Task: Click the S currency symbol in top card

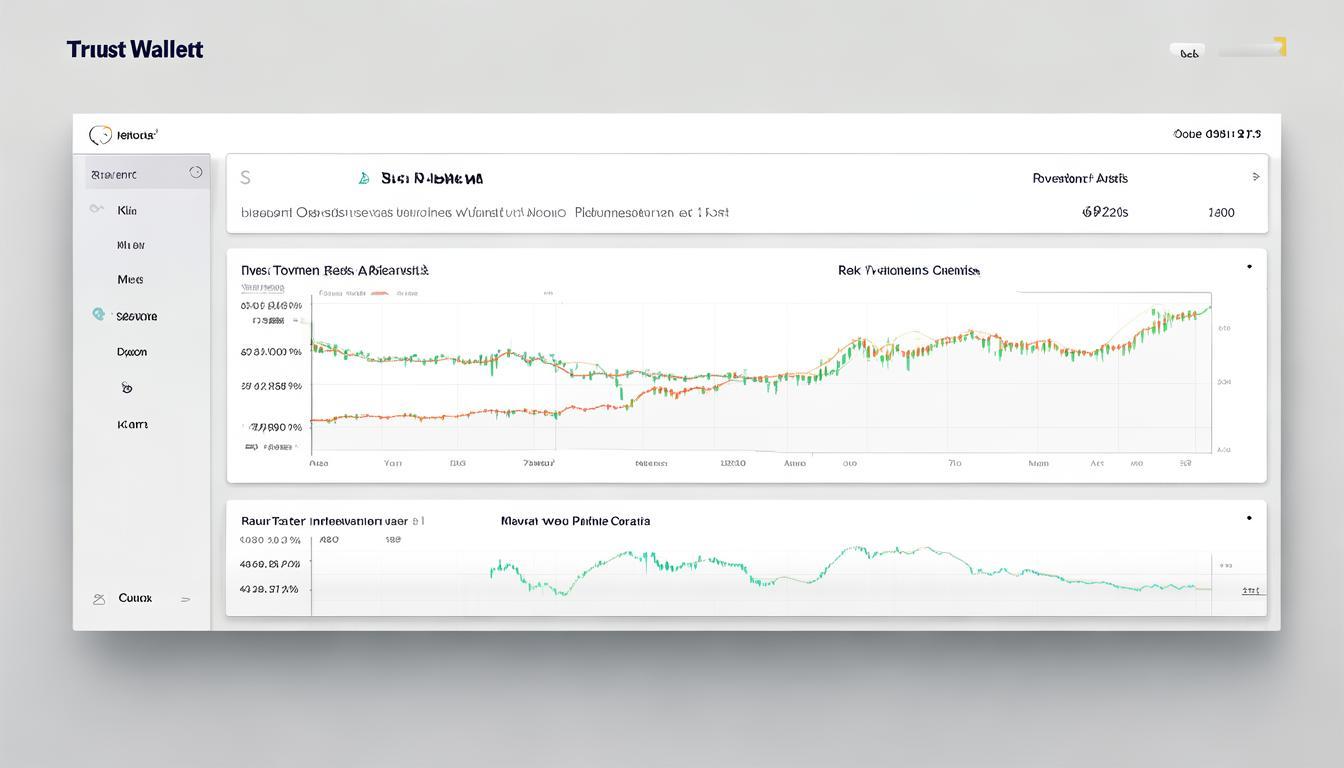Action: pyautogui.click(x=245, y=178)
